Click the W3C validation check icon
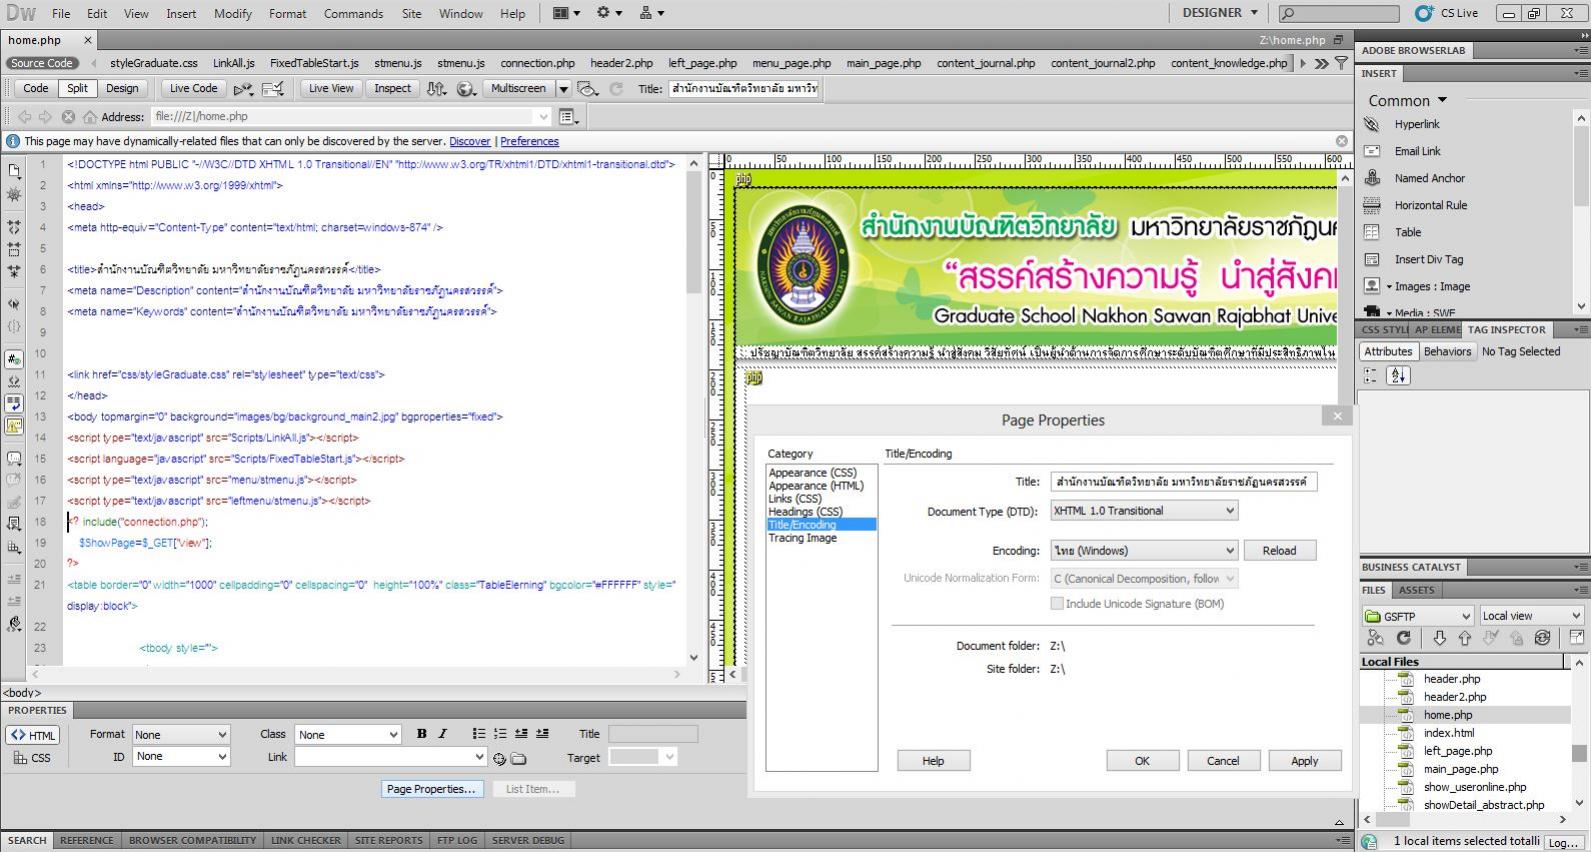Image resolution: width=1591 pixels, height=852 pixels. [x=243, y=88]
